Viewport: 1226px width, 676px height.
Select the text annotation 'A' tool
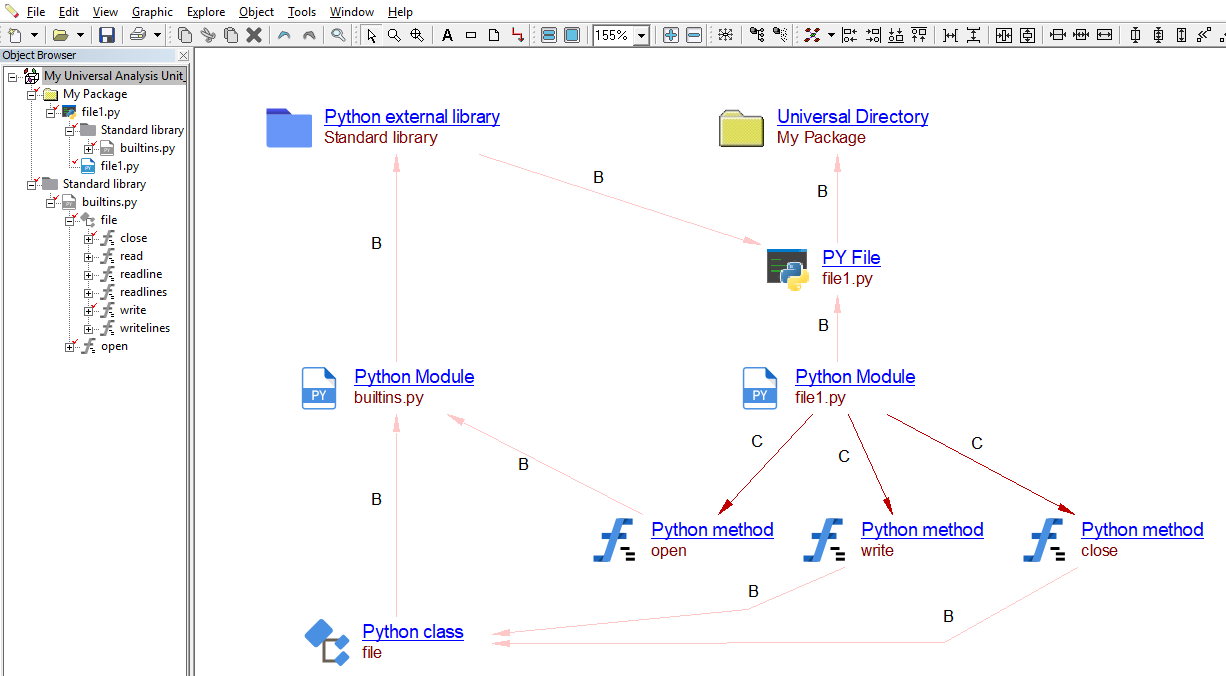(447, 35)
